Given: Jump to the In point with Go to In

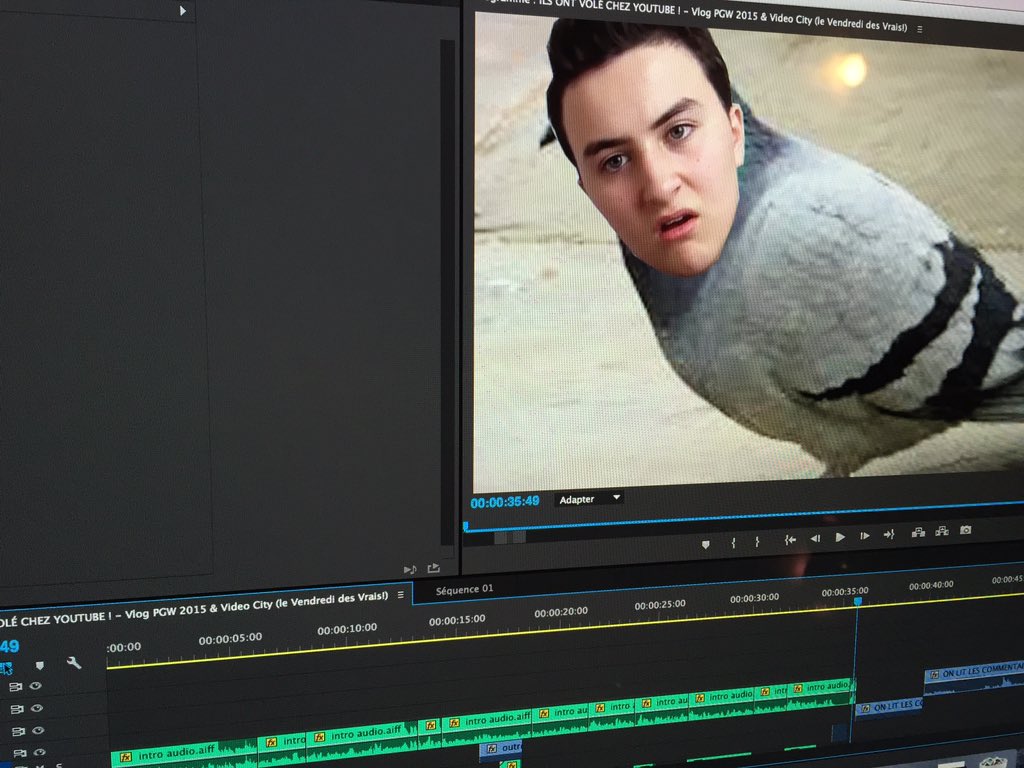Looking at the screenshot, I should (790, 539).
